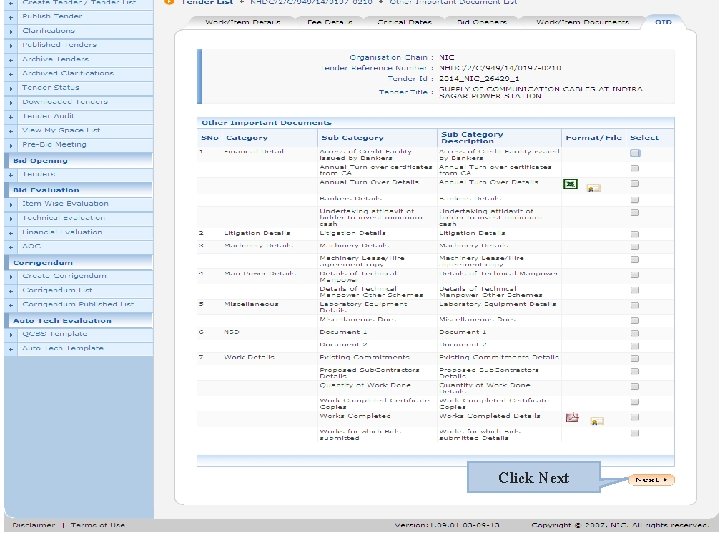Expand the QCBS Template arrow

point(11,335)
